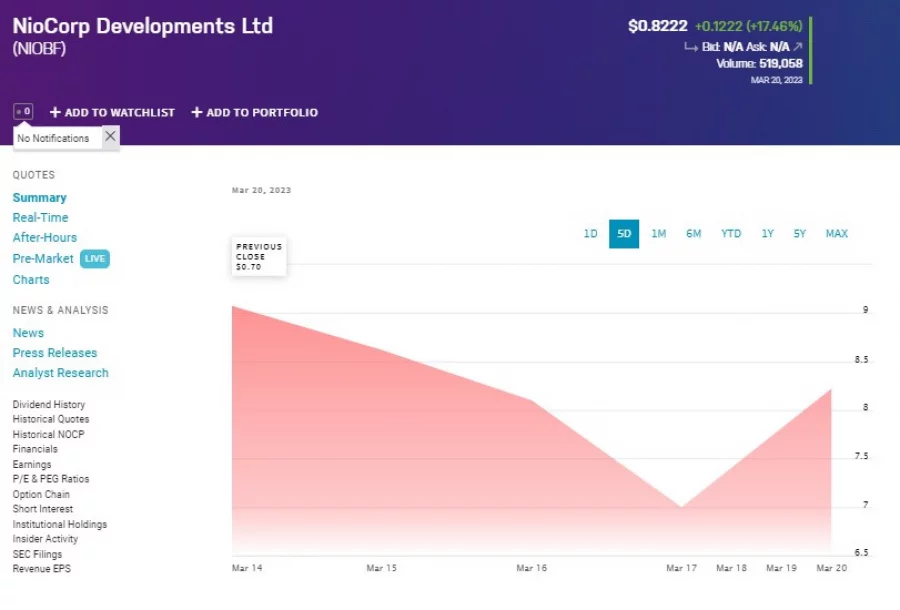Select the 6M chart range

coord(694,233)
